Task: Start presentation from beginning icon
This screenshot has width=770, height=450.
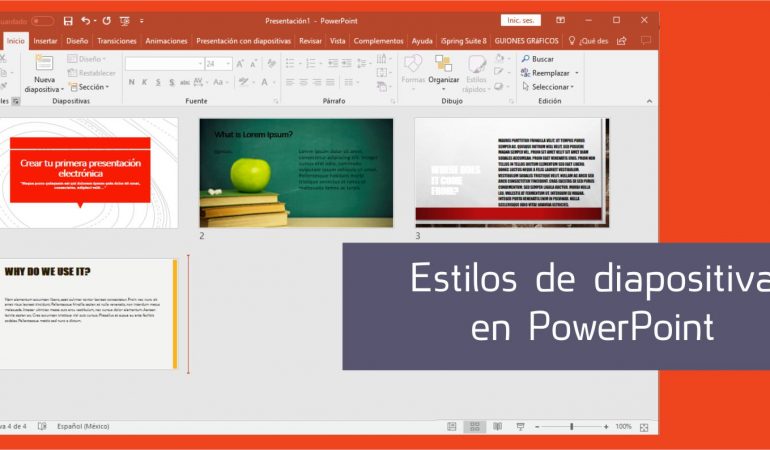Action: point(125,21)
